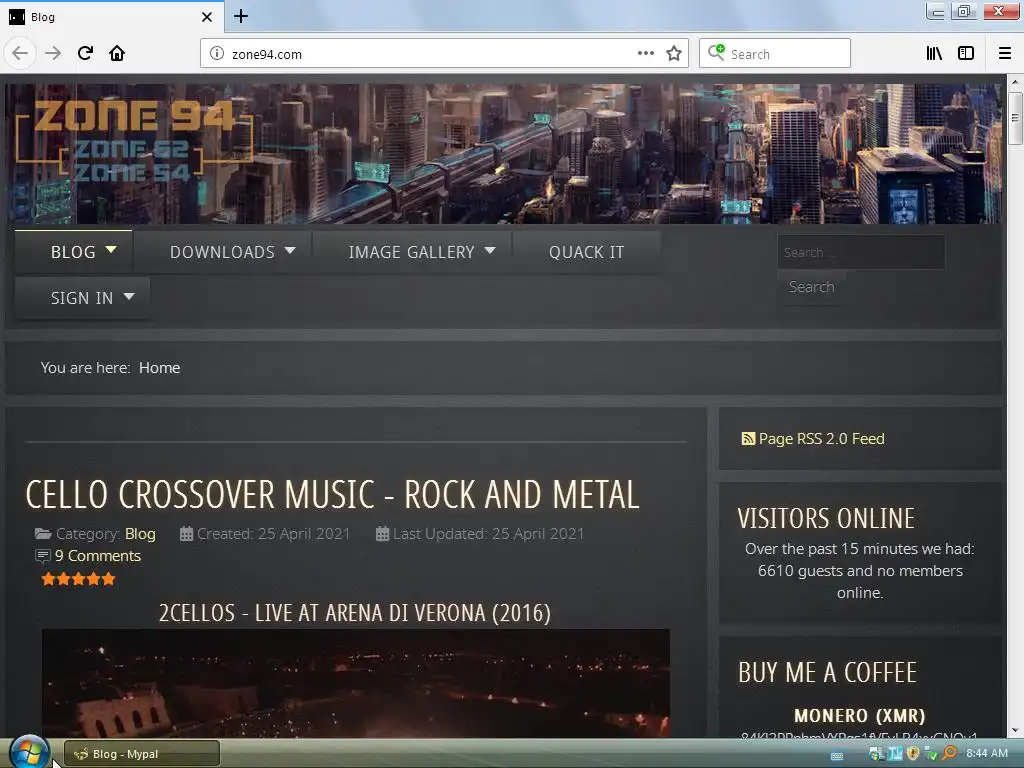Viewport: 1024px width, 768px height.
Task: Click the Zone 94 logo in banner
Action: click(133, 140)
